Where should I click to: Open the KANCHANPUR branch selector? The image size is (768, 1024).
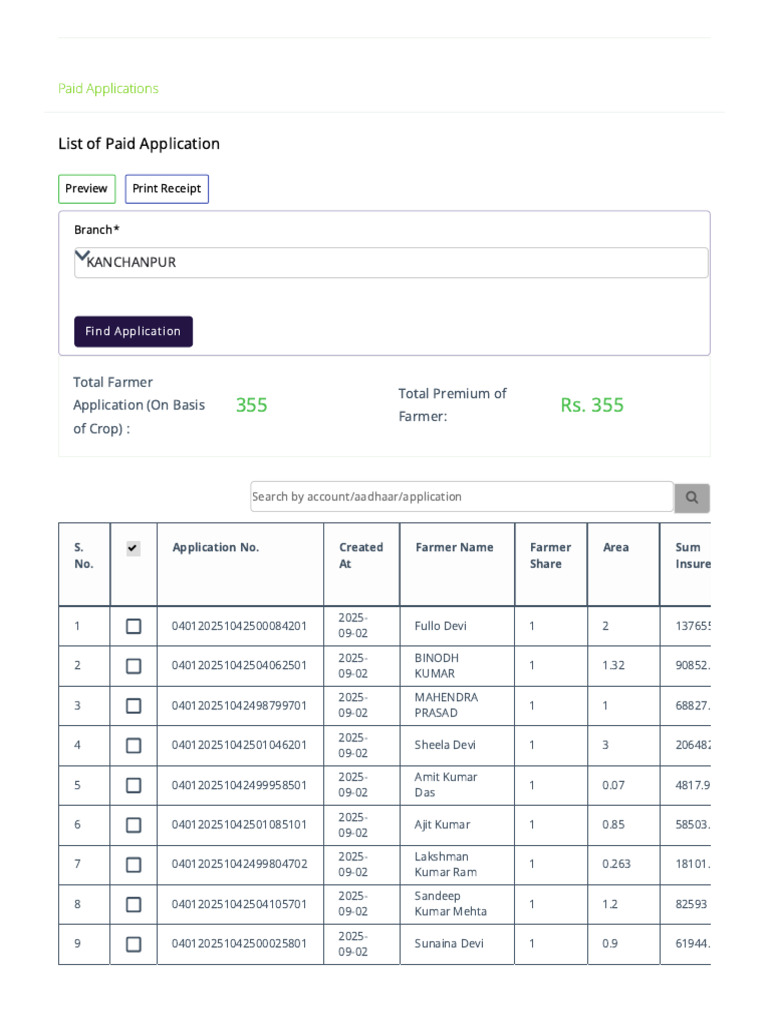pyautogui.click(x=391, y=263)
